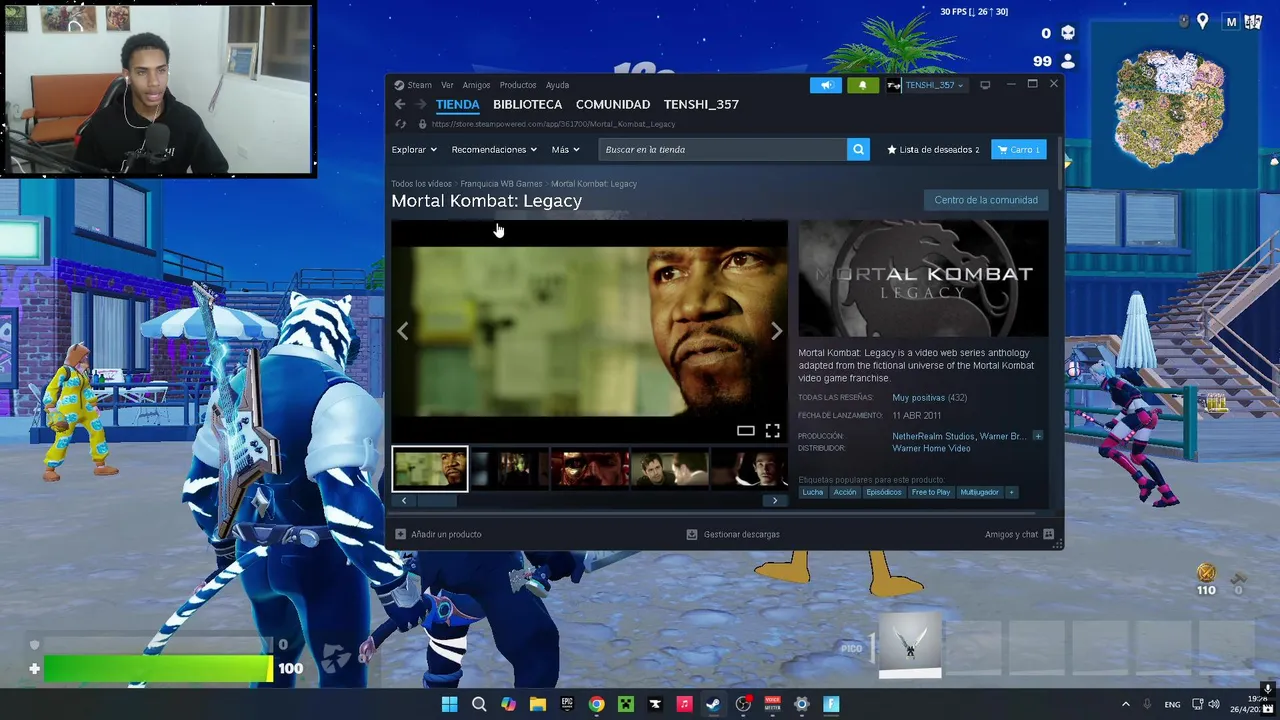Switch Steam to Big Picture mode icon
Image resolution: width=1280 pixels, height=720 pixels.
985,85
